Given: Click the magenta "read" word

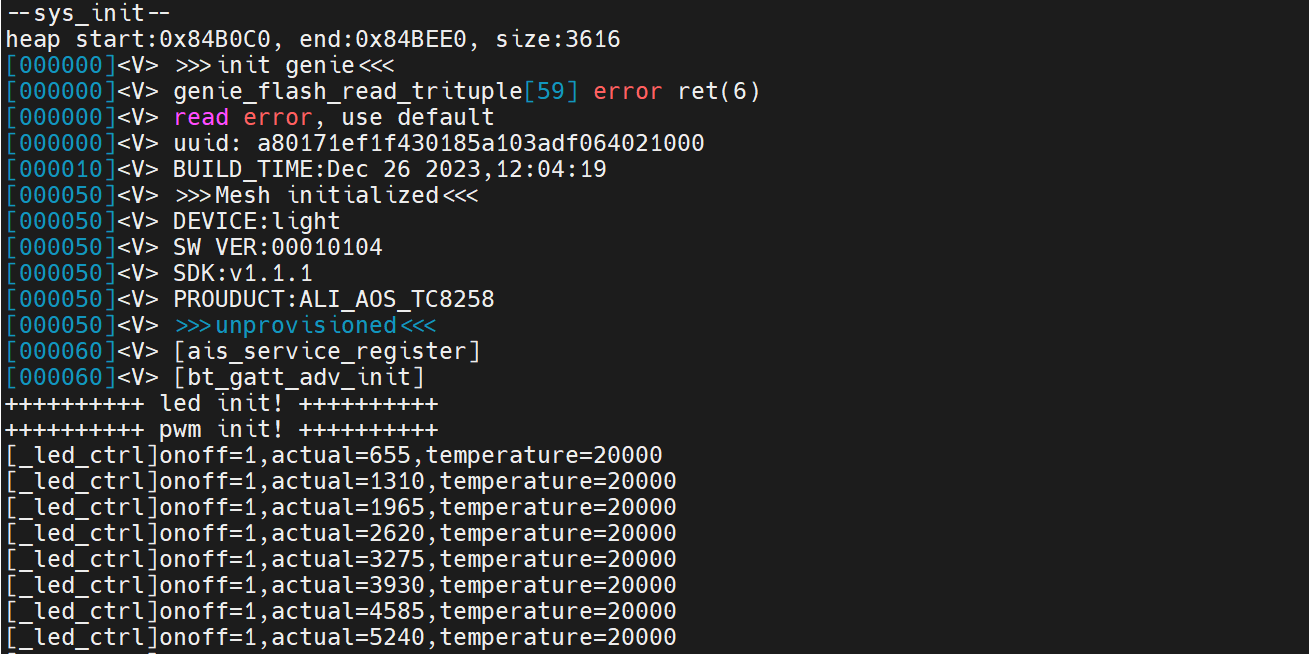Looking at the screenshot, I should coord(201,118).
